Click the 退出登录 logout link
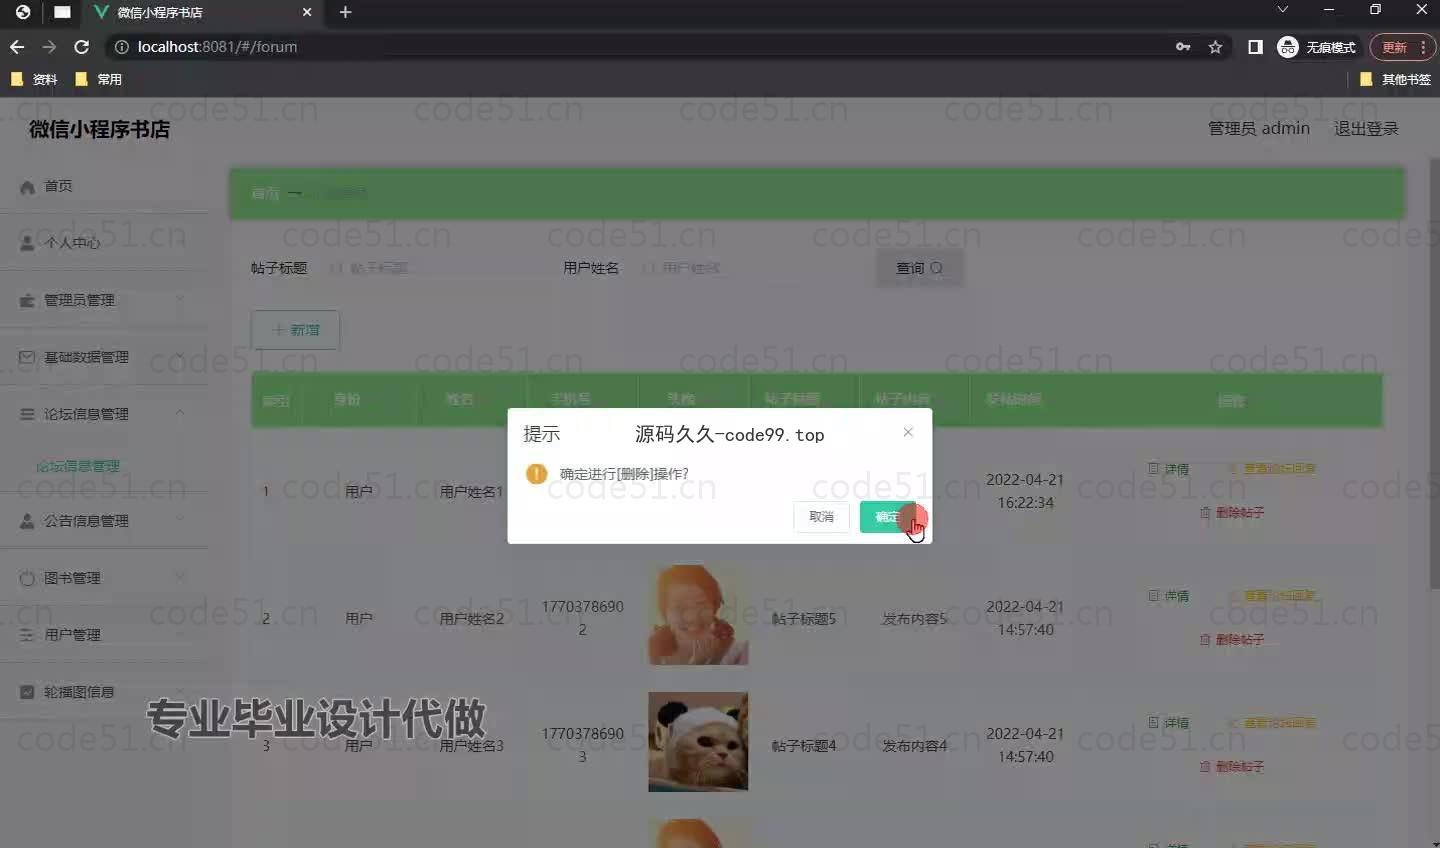The image size is (1440, 848). pyautogui.click(x=1366, y=128)
